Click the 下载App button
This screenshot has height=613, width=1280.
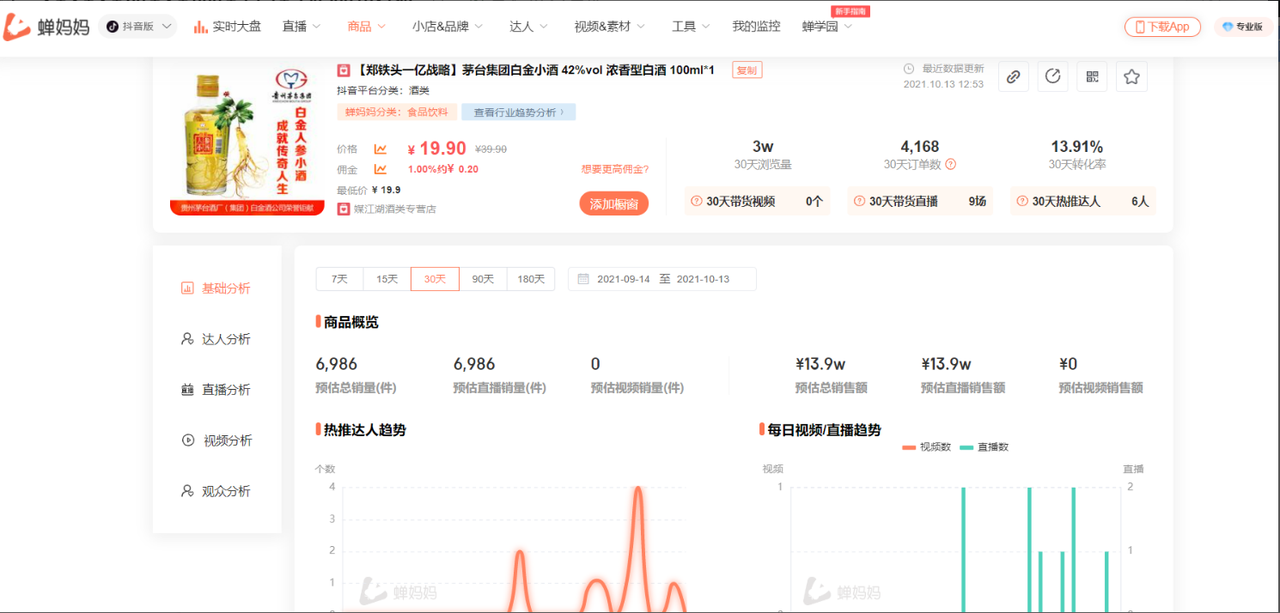point(1163,27)
